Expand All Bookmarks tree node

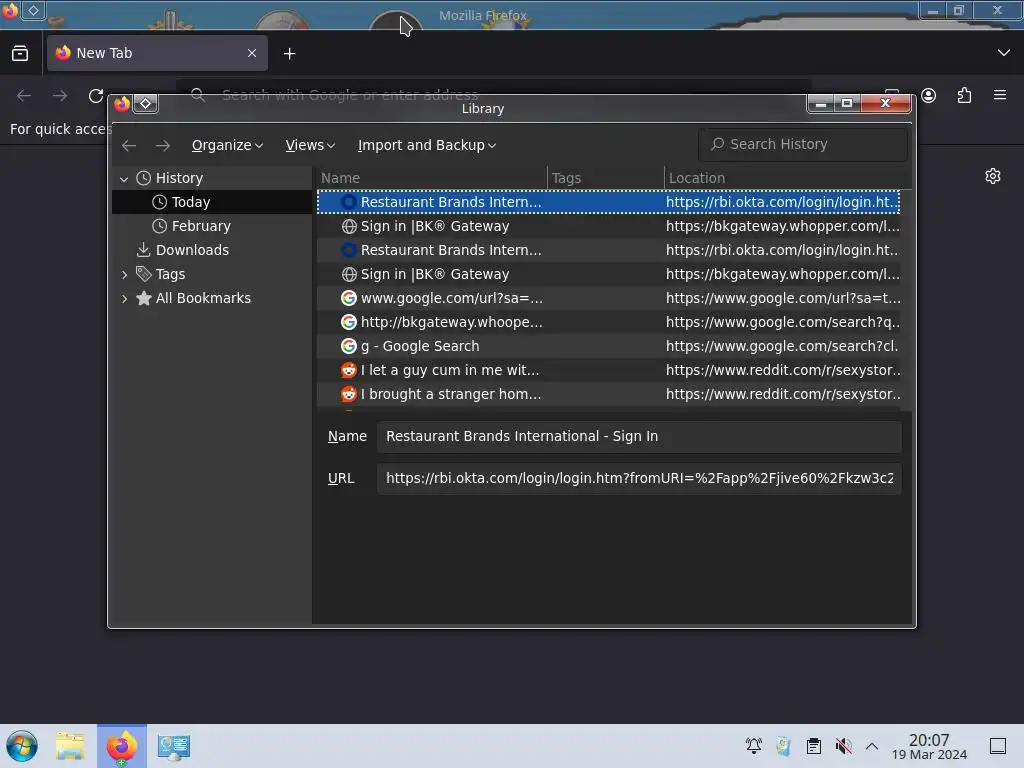tap(124, 298)
